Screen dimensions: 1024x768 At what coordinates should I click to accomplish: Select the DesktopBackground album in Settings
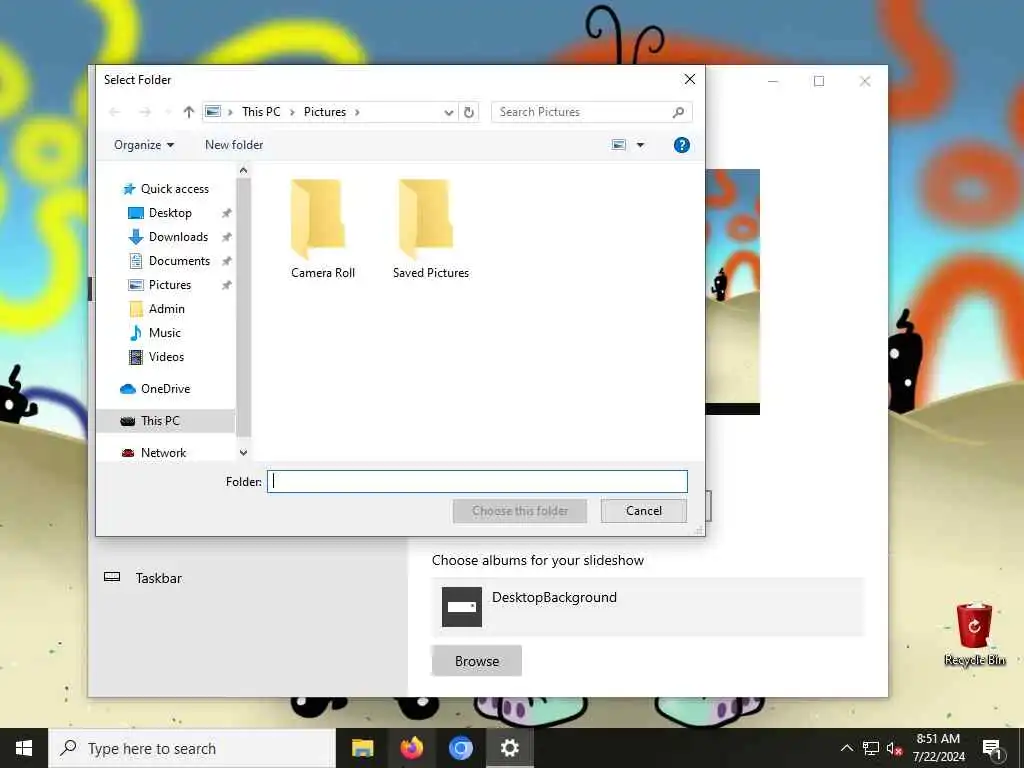pos(648,607)
